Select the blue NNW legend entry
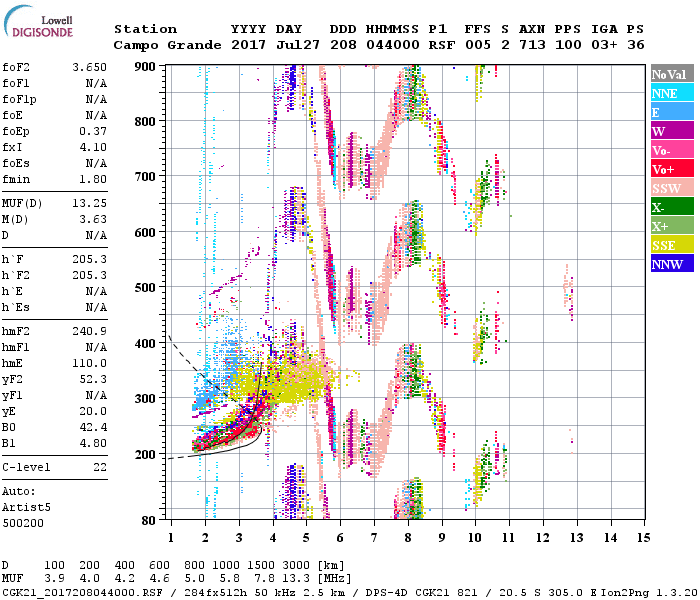Image resolution: width=700 pixels, height=600 pixels. pyautogui.click(x=672, y=264)
